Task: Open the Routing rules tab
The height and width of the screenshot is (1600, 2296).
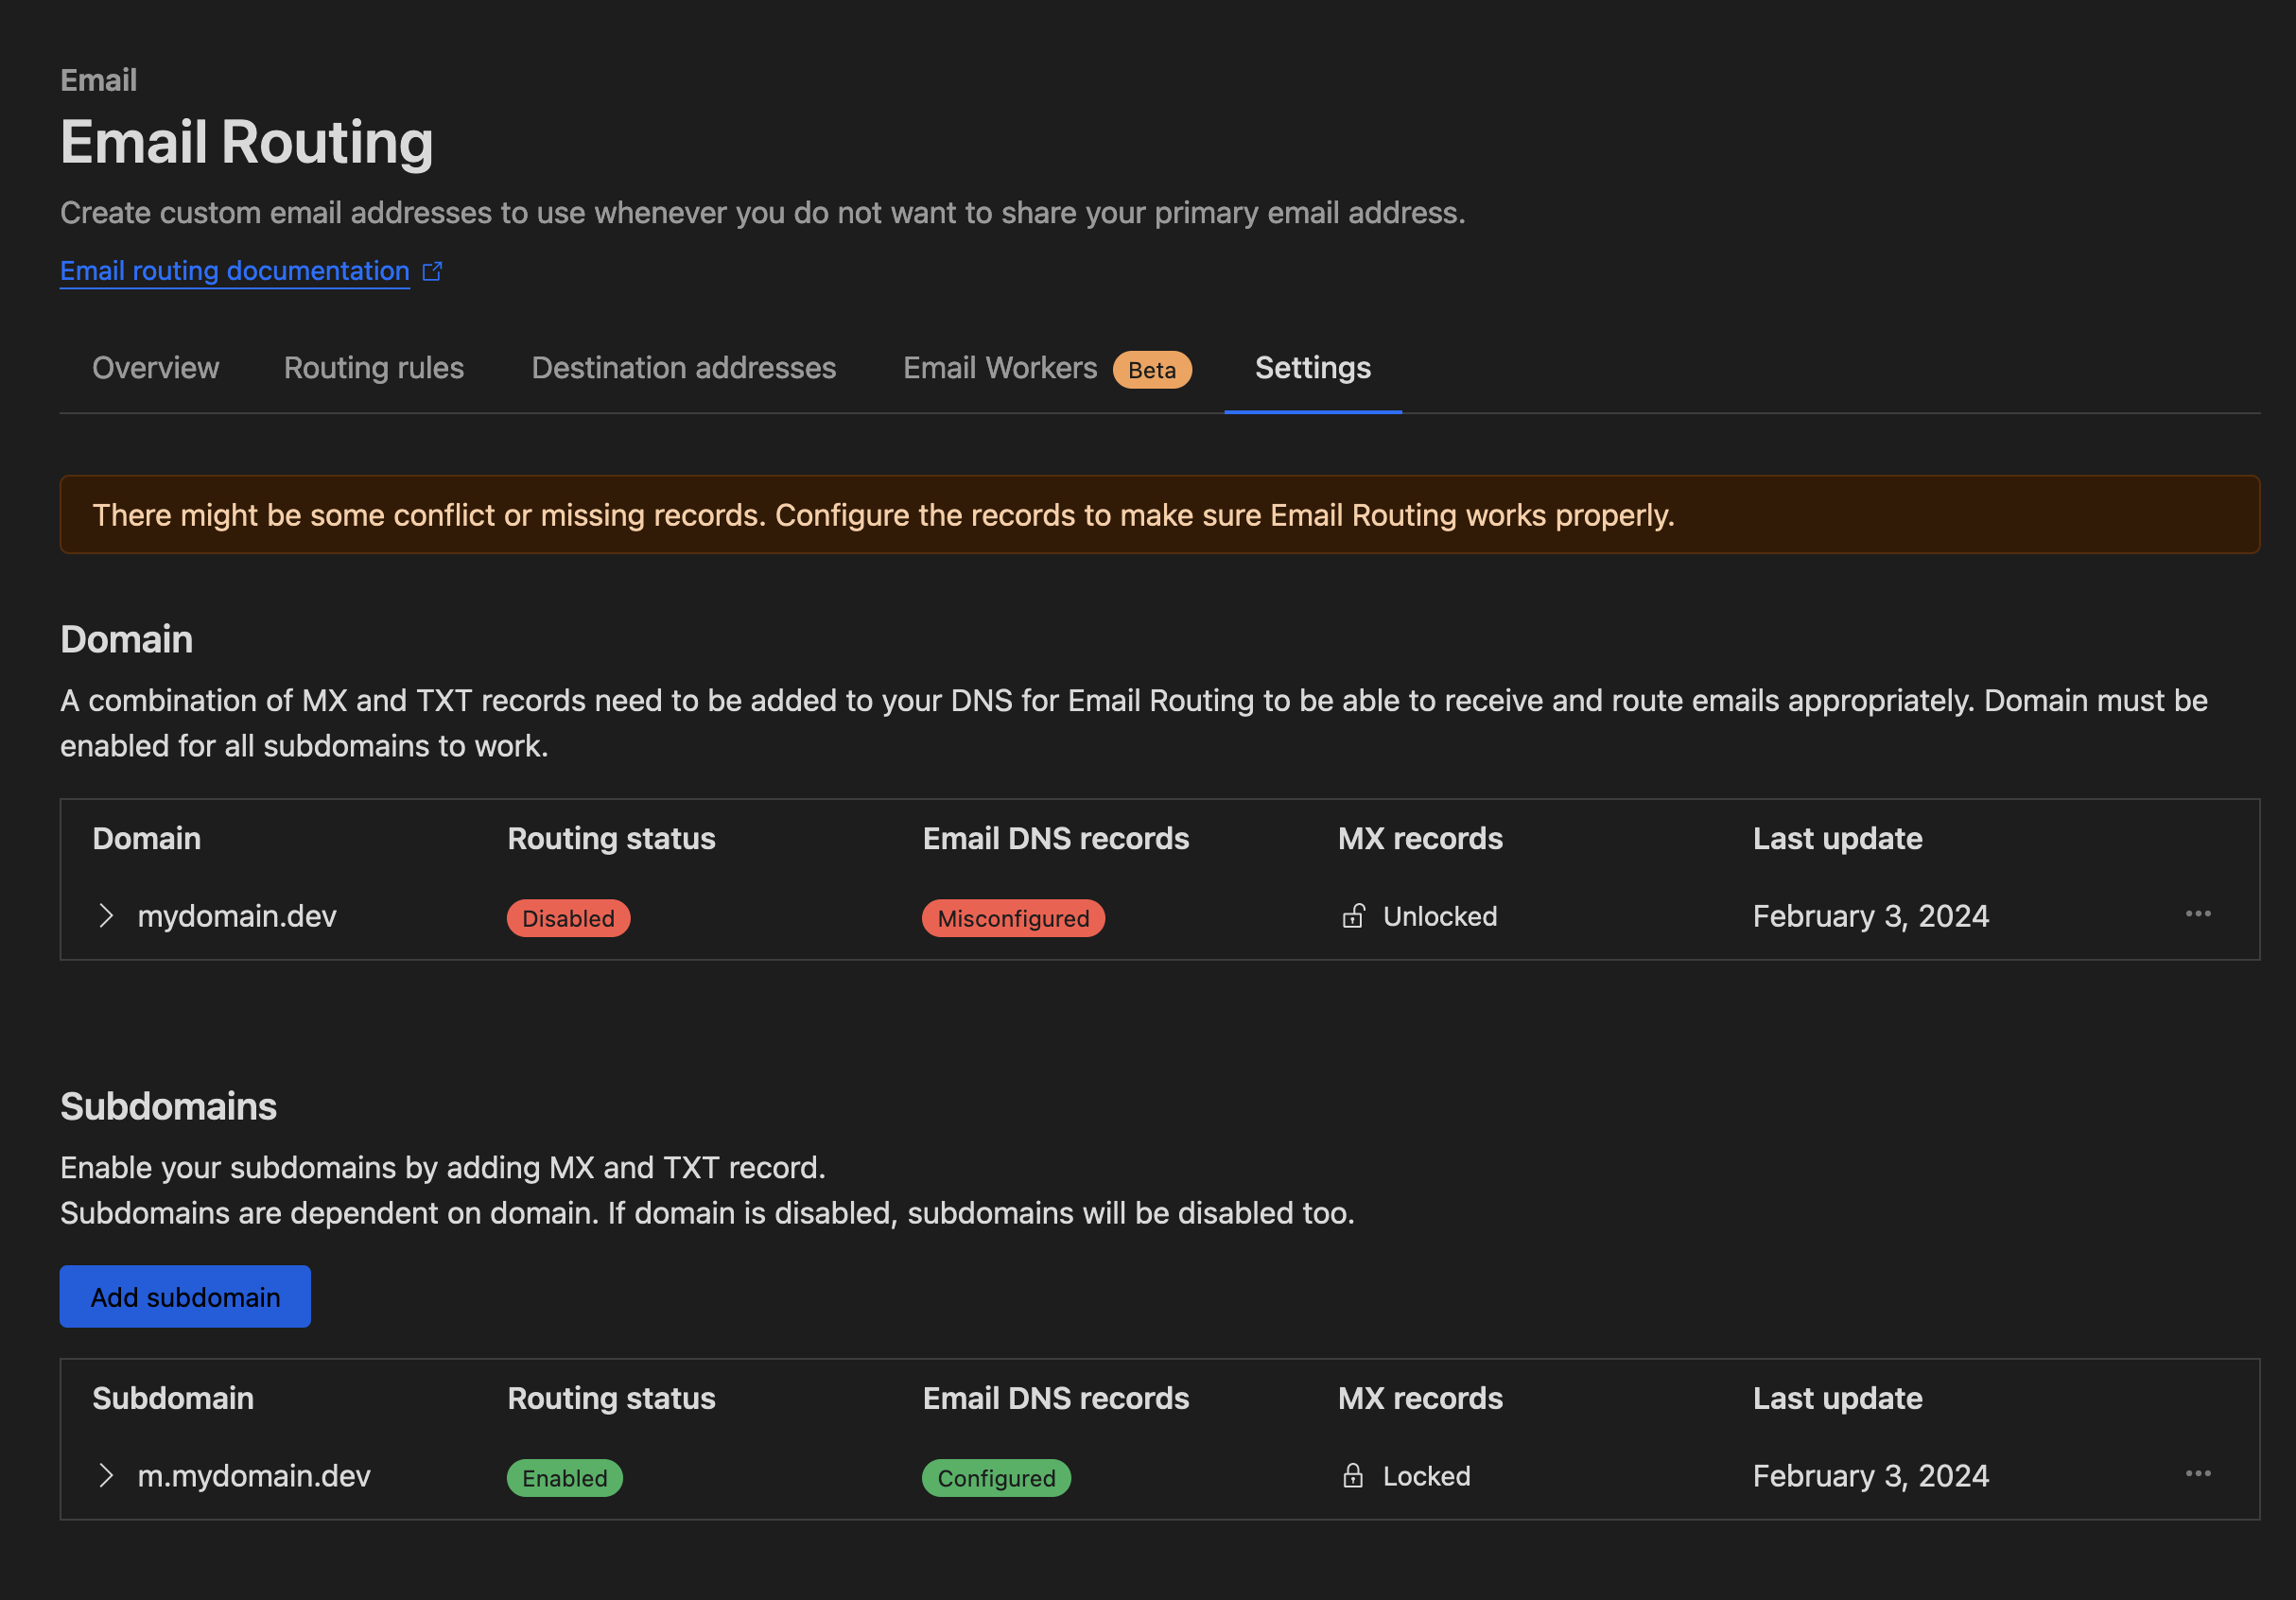Action: pyautogui.click(x=374, y=368)
